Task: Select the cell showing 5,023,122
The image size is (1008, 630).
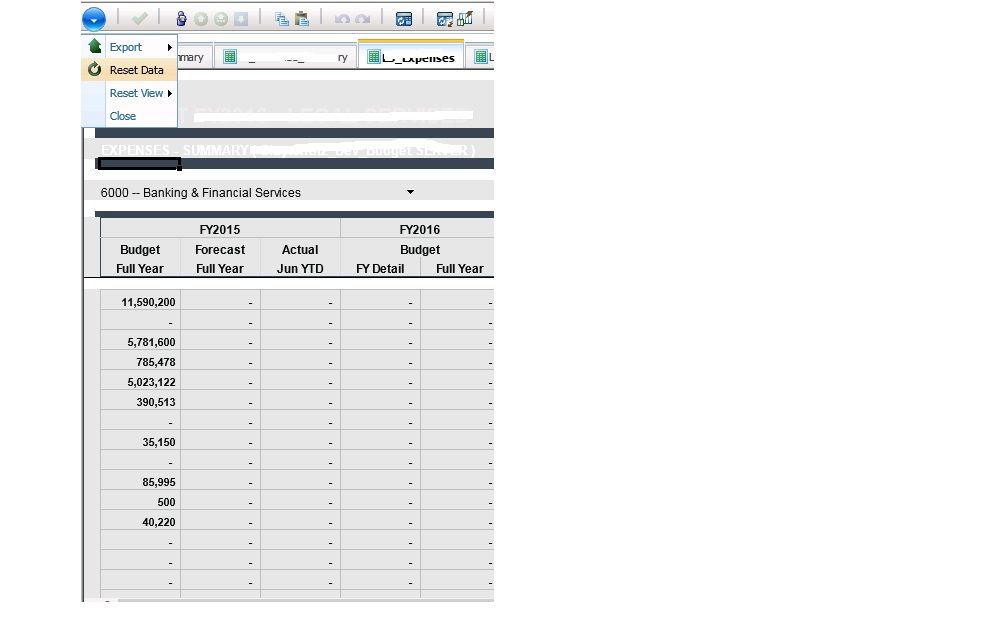Action: [x=140, y=381]
